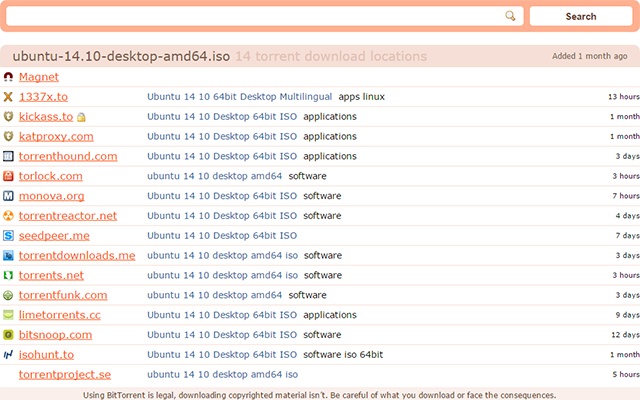Click the 1337x.to X icon
Viewport: 640px width, 400px height.
[8, 97]
